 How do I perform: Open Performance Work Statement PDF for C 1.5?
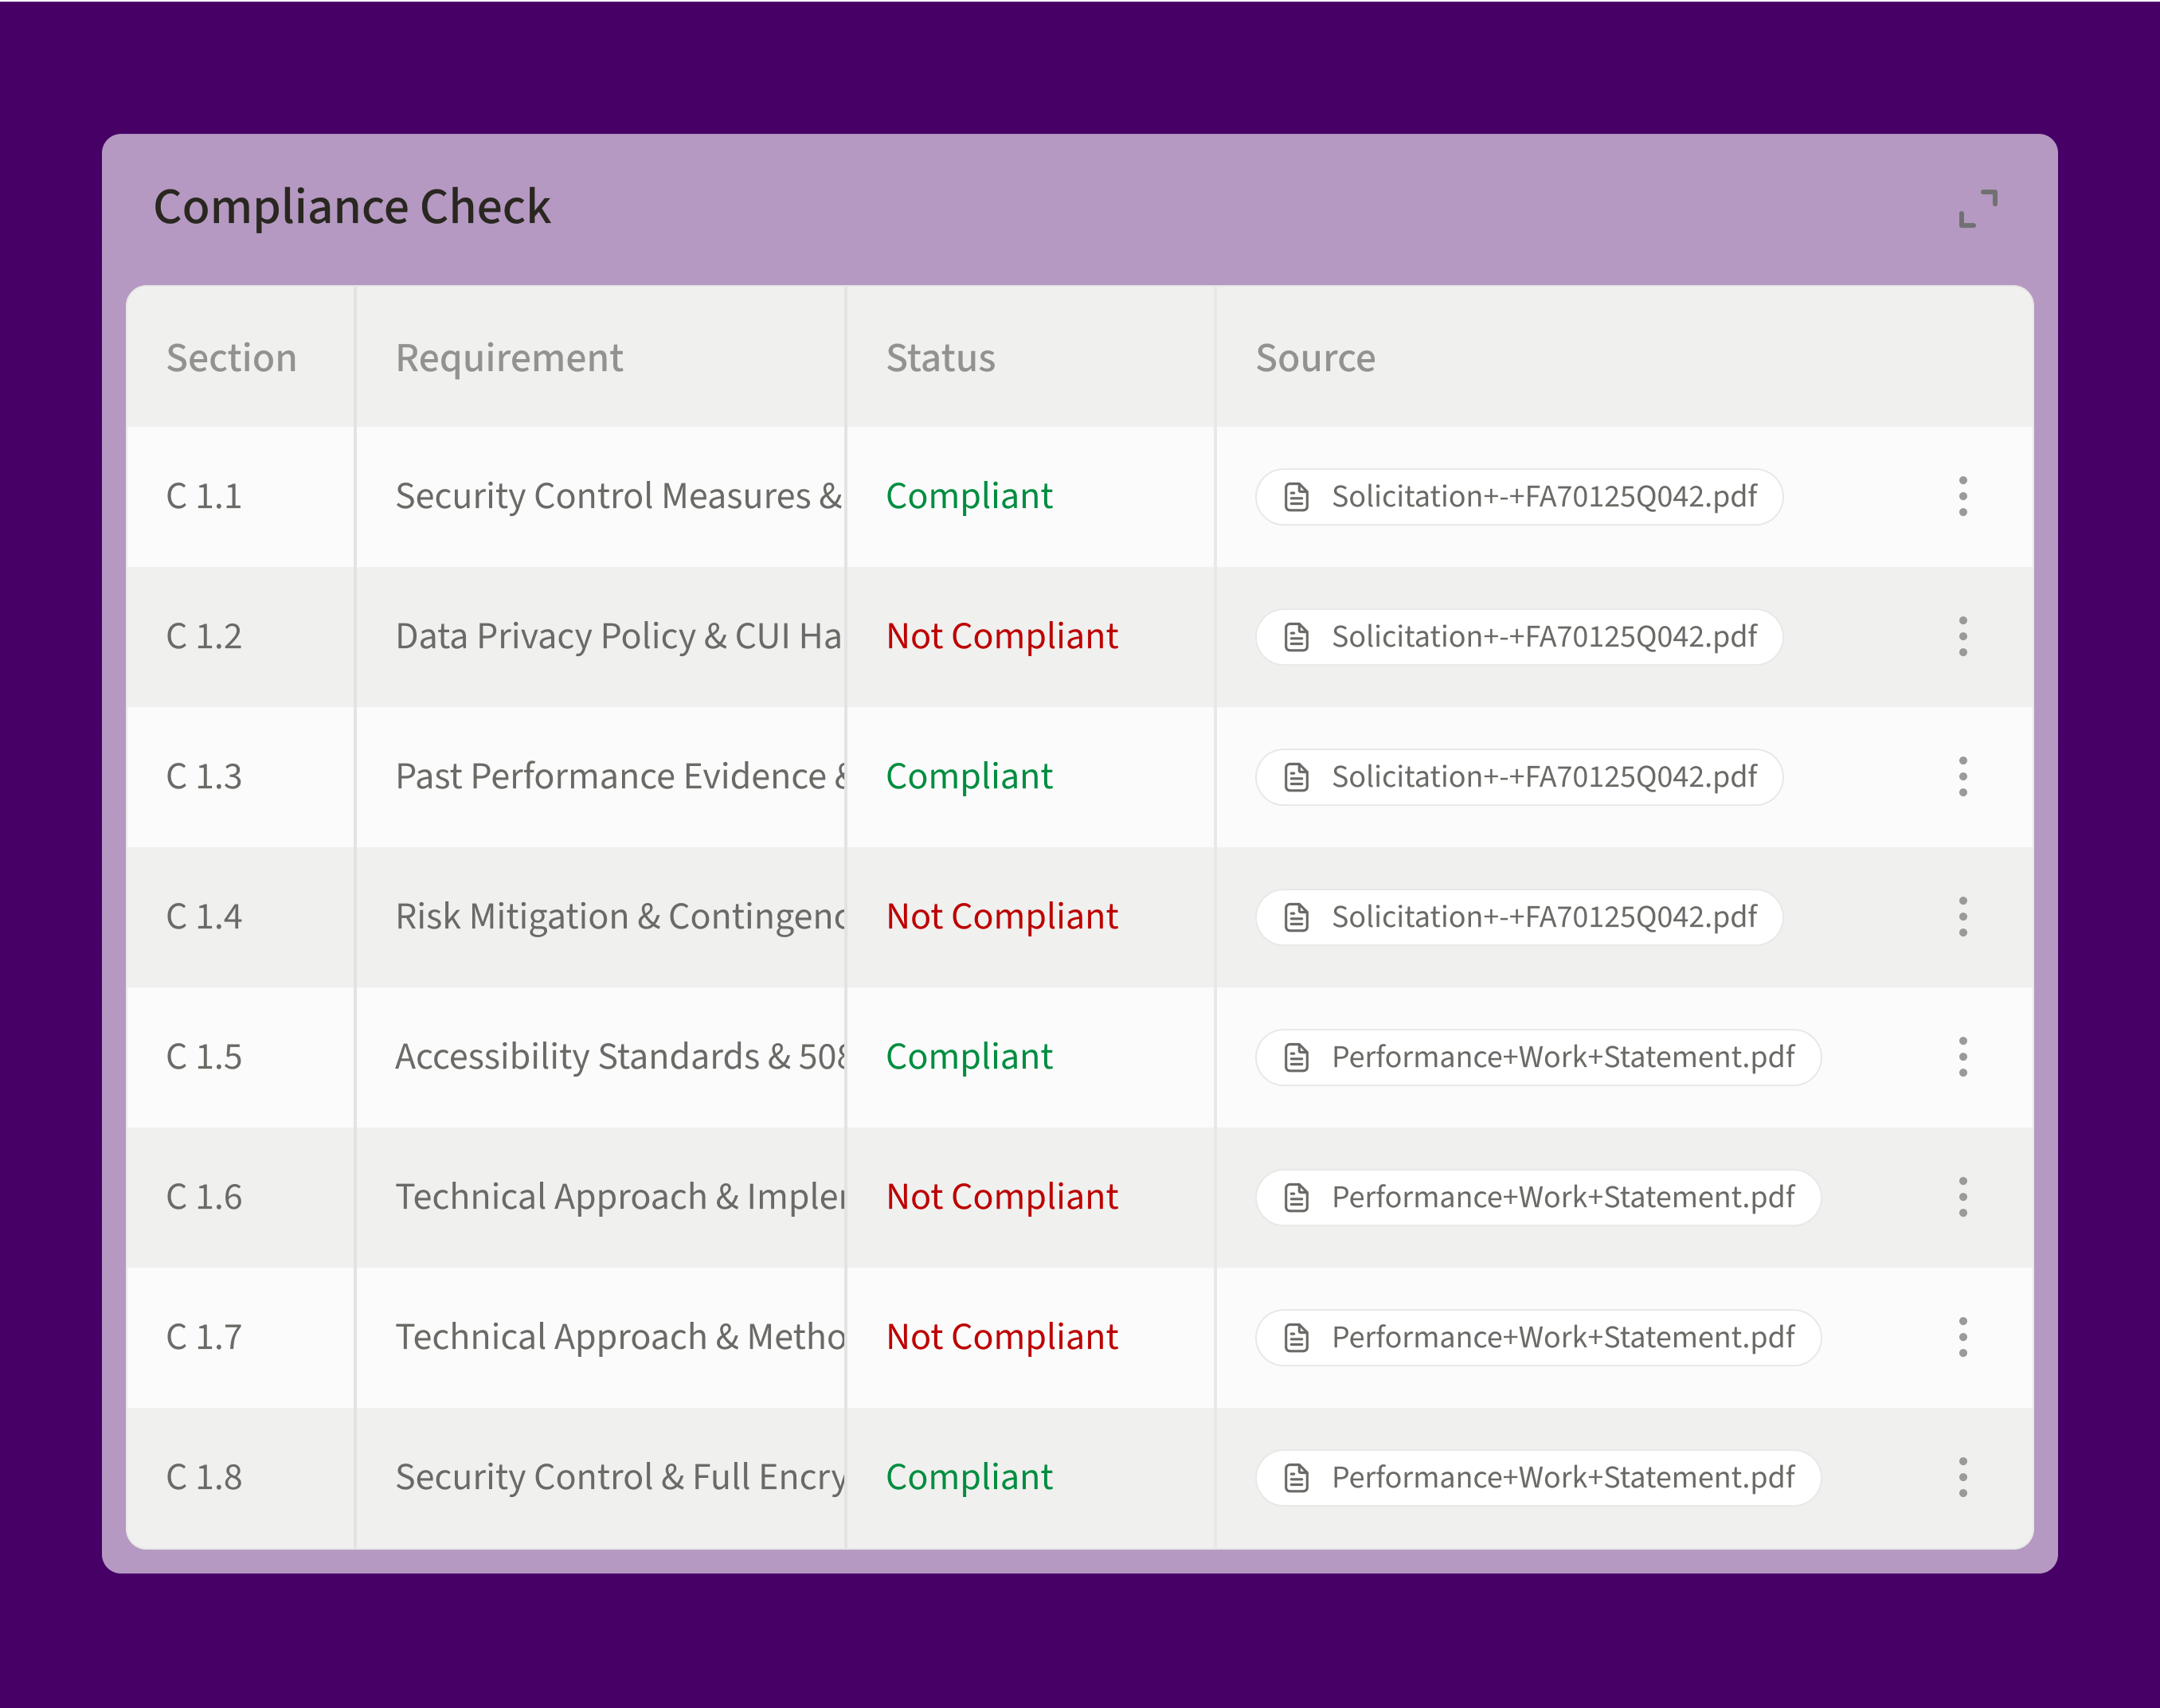point(1537,1056)
